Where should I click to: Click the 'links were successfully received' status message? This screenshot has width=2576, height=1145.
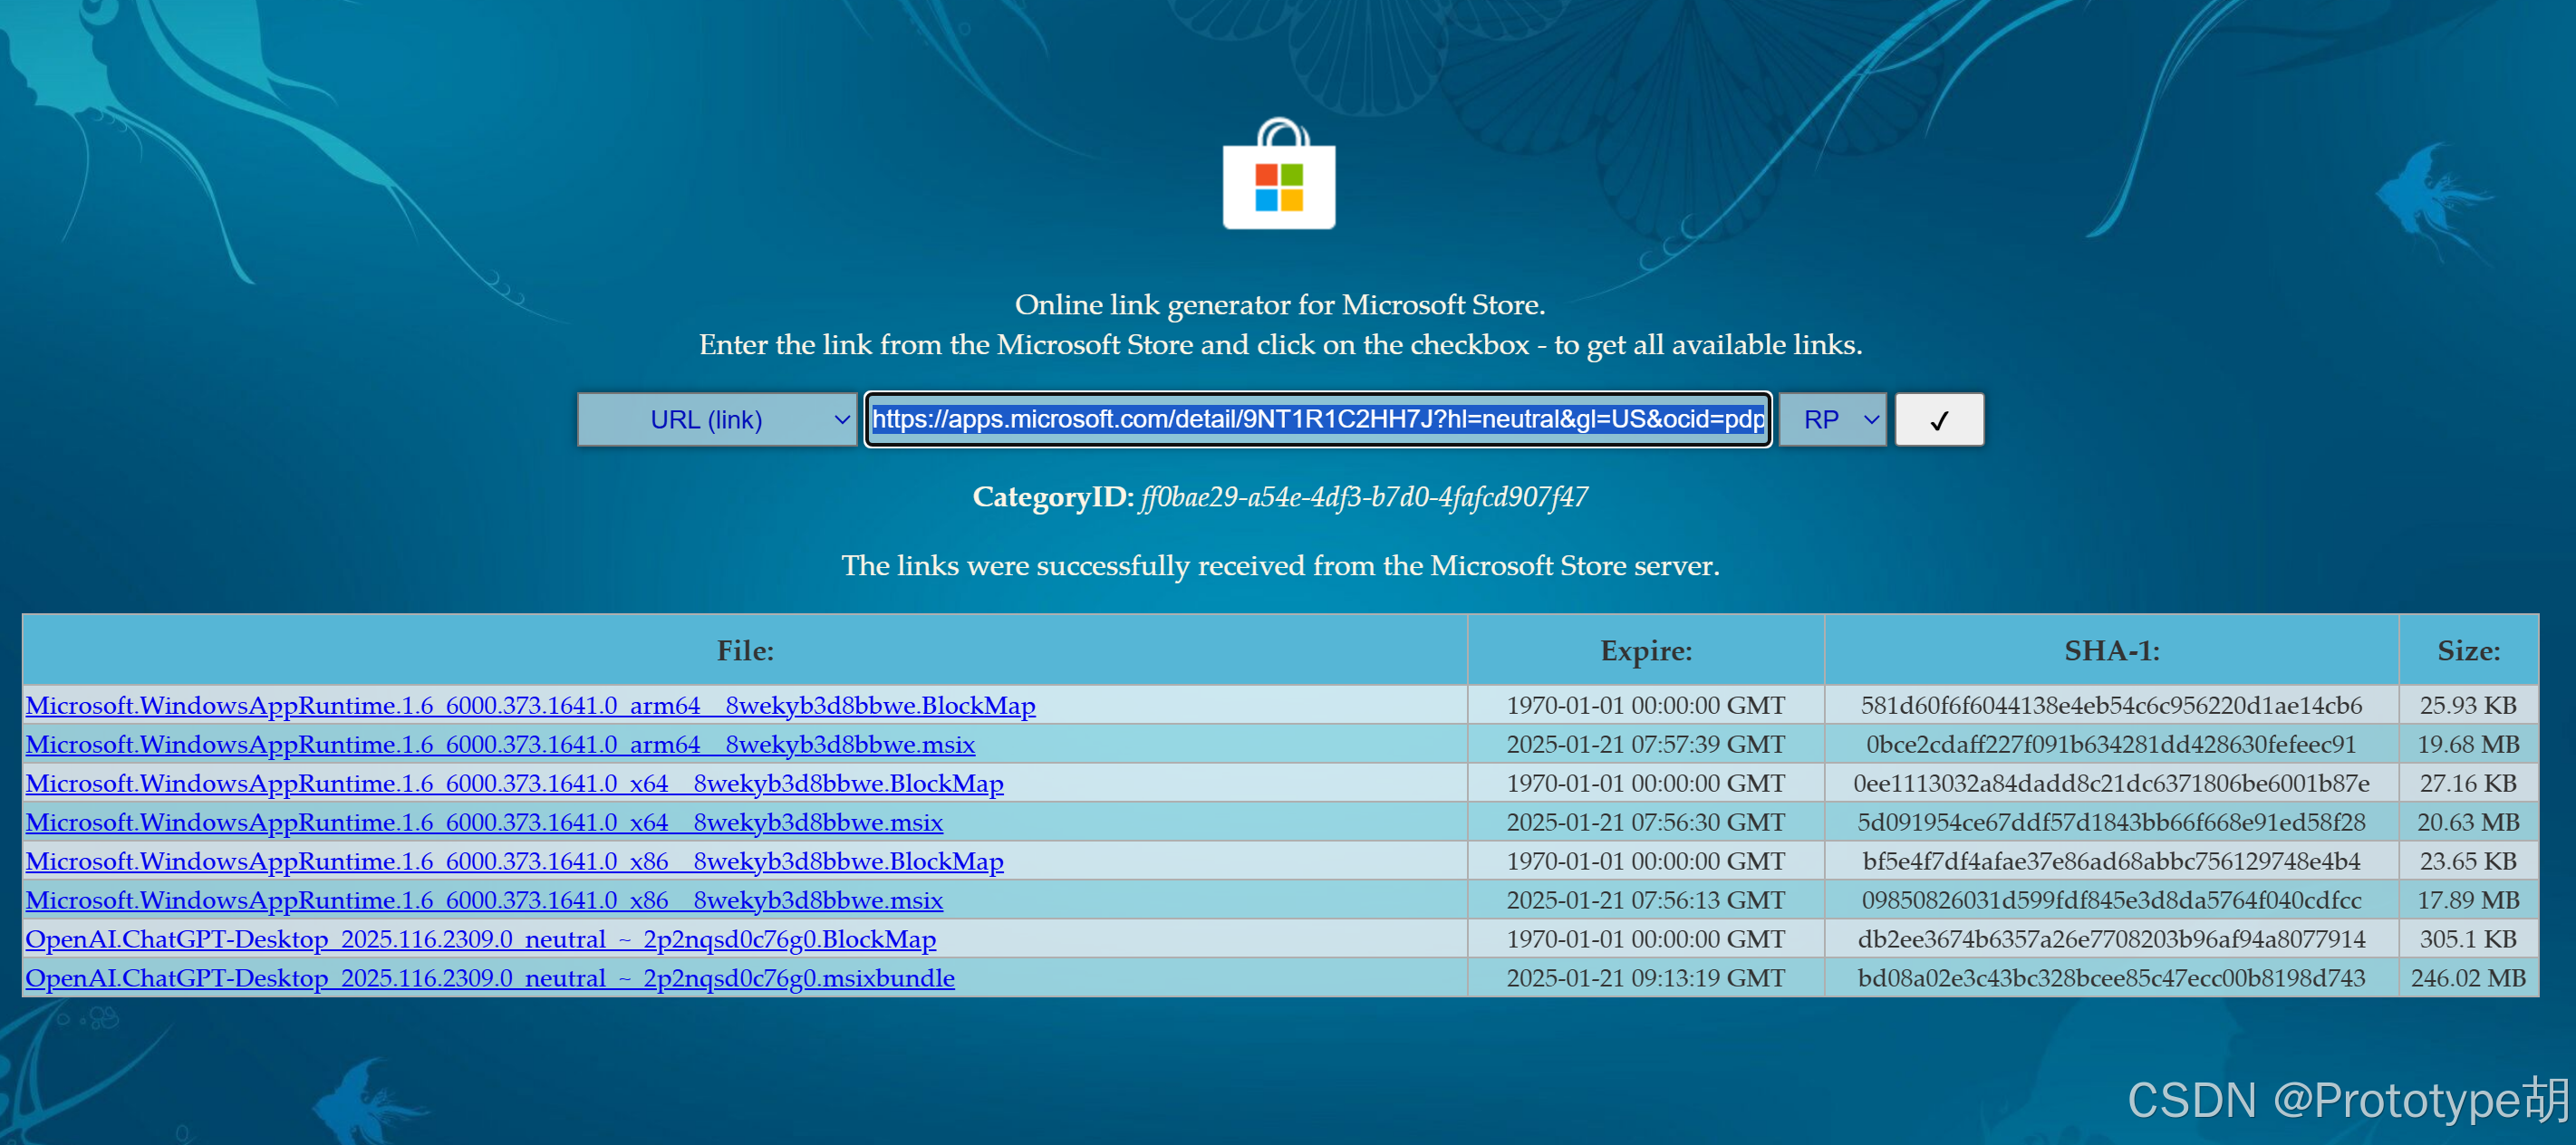click(x=1280, y=566)
